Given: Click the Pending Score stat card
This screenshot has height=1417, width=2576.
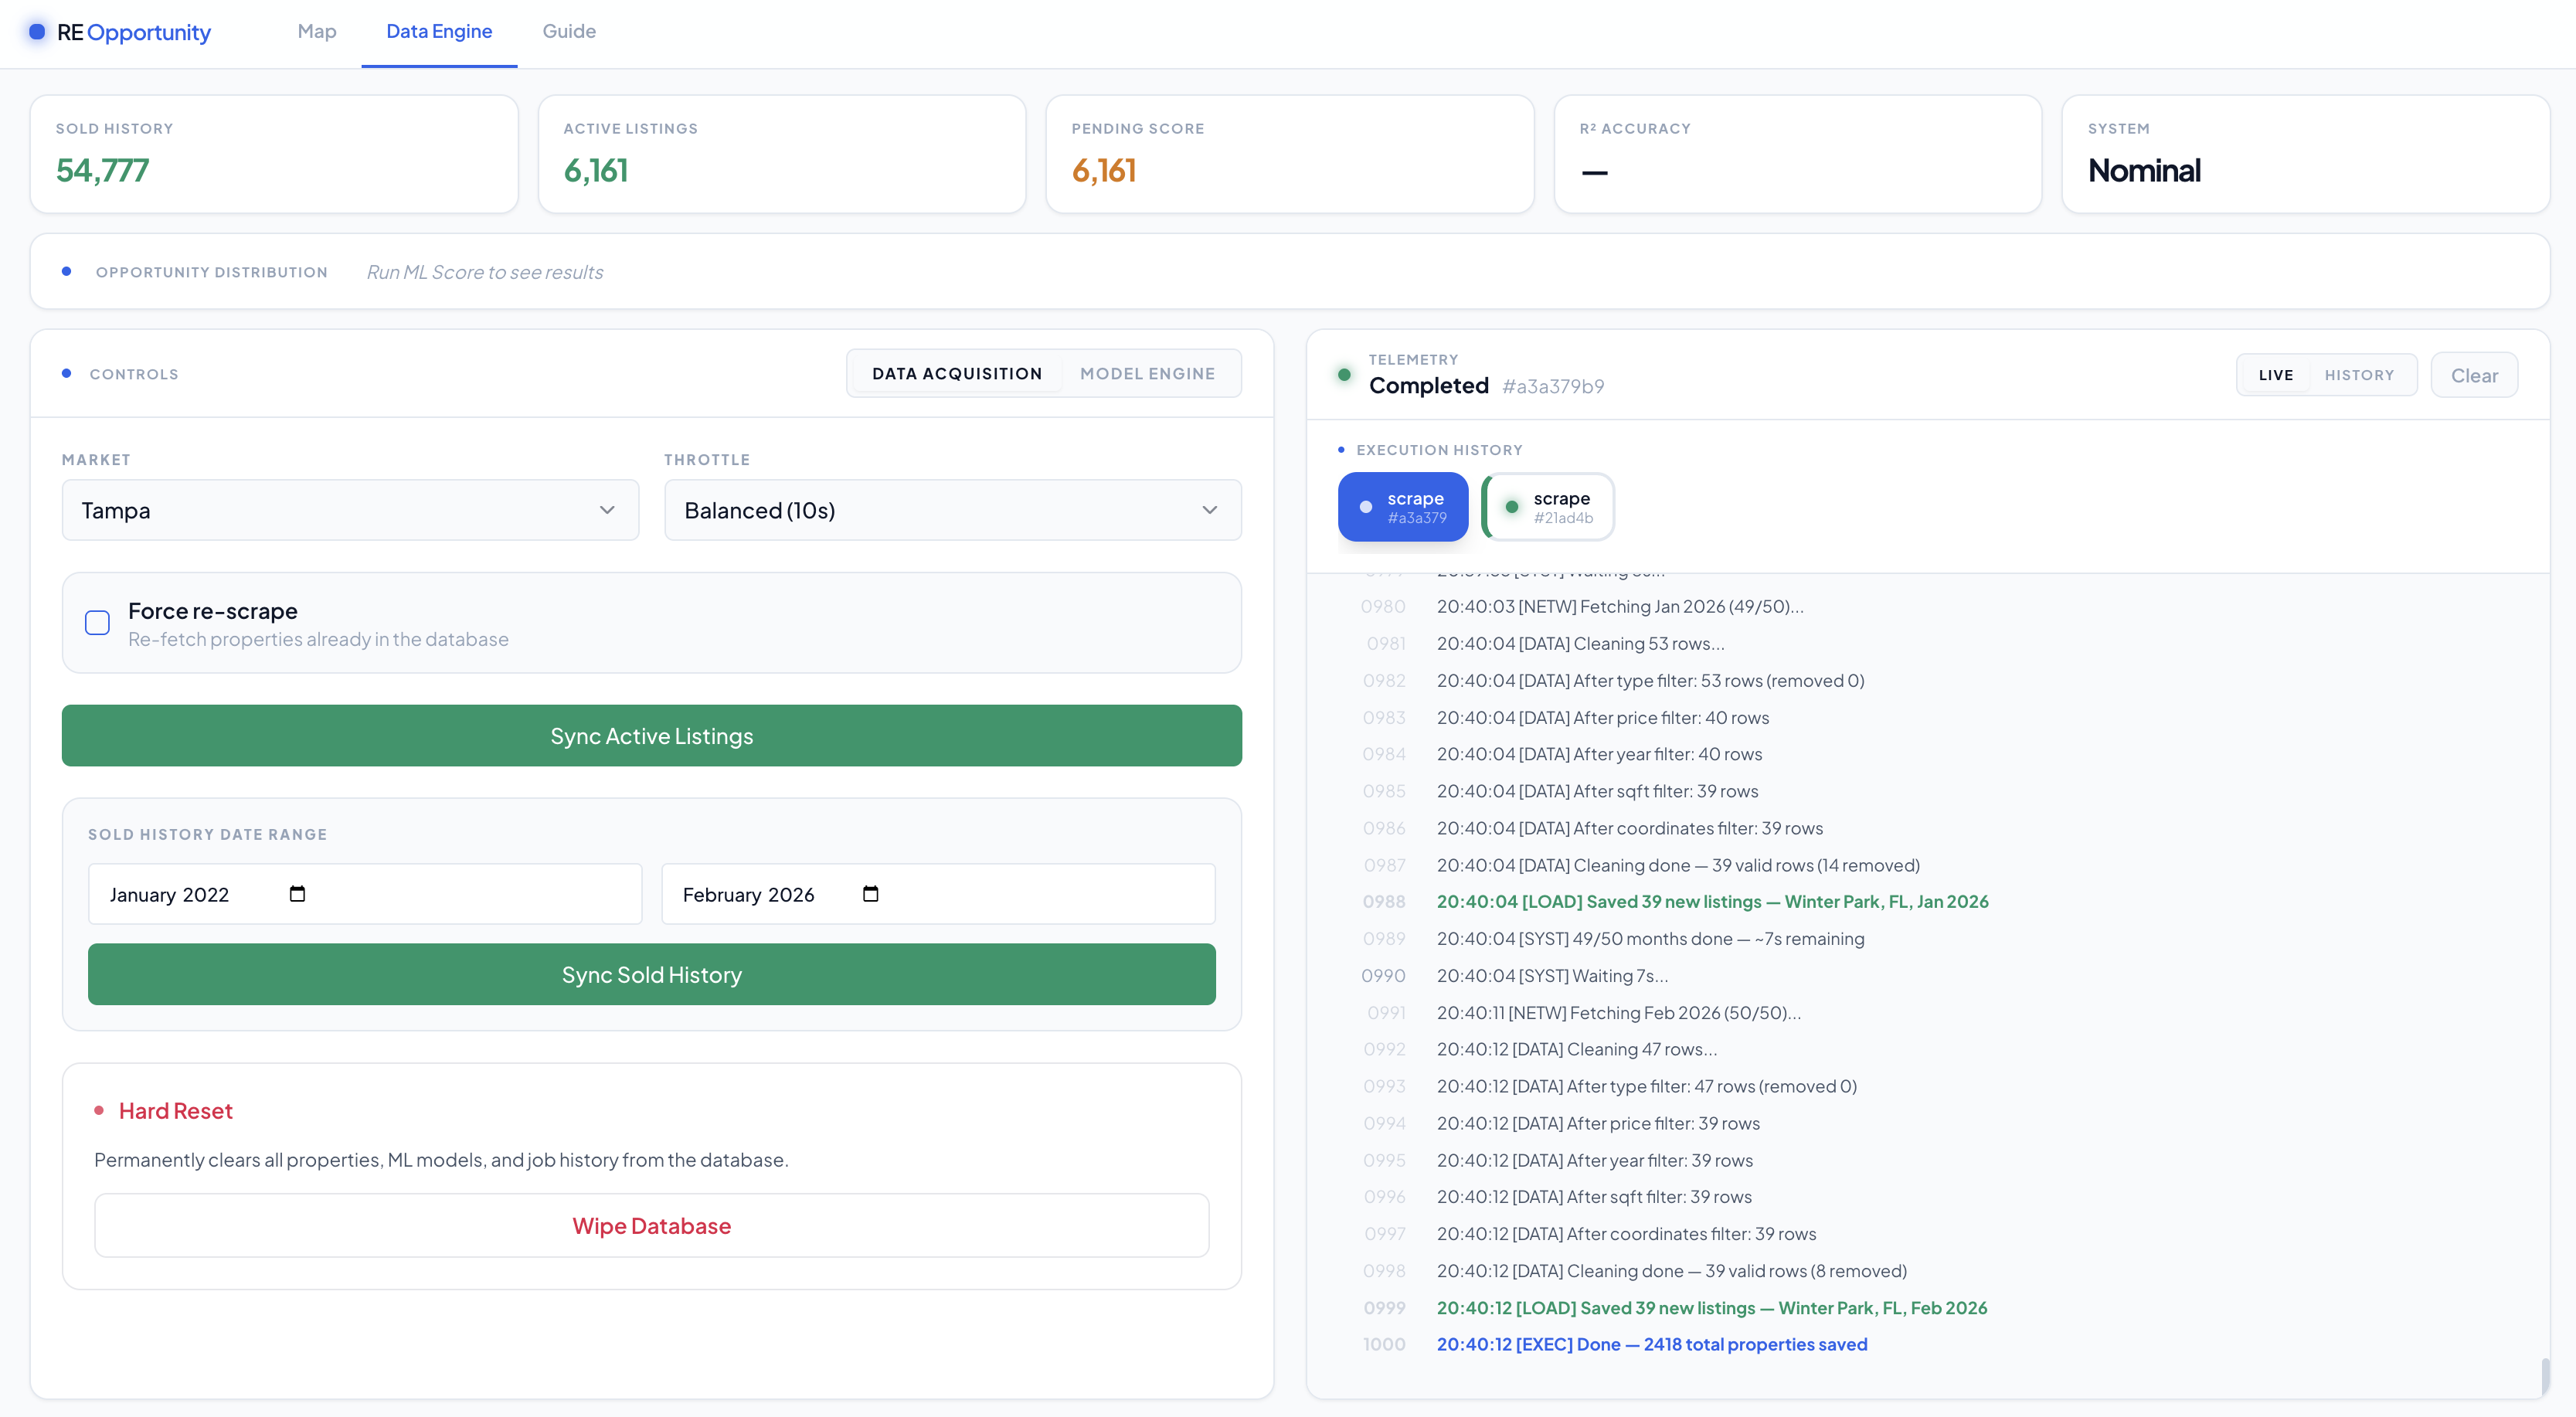Looking at the screenshot, I should tap(1289, 154).
